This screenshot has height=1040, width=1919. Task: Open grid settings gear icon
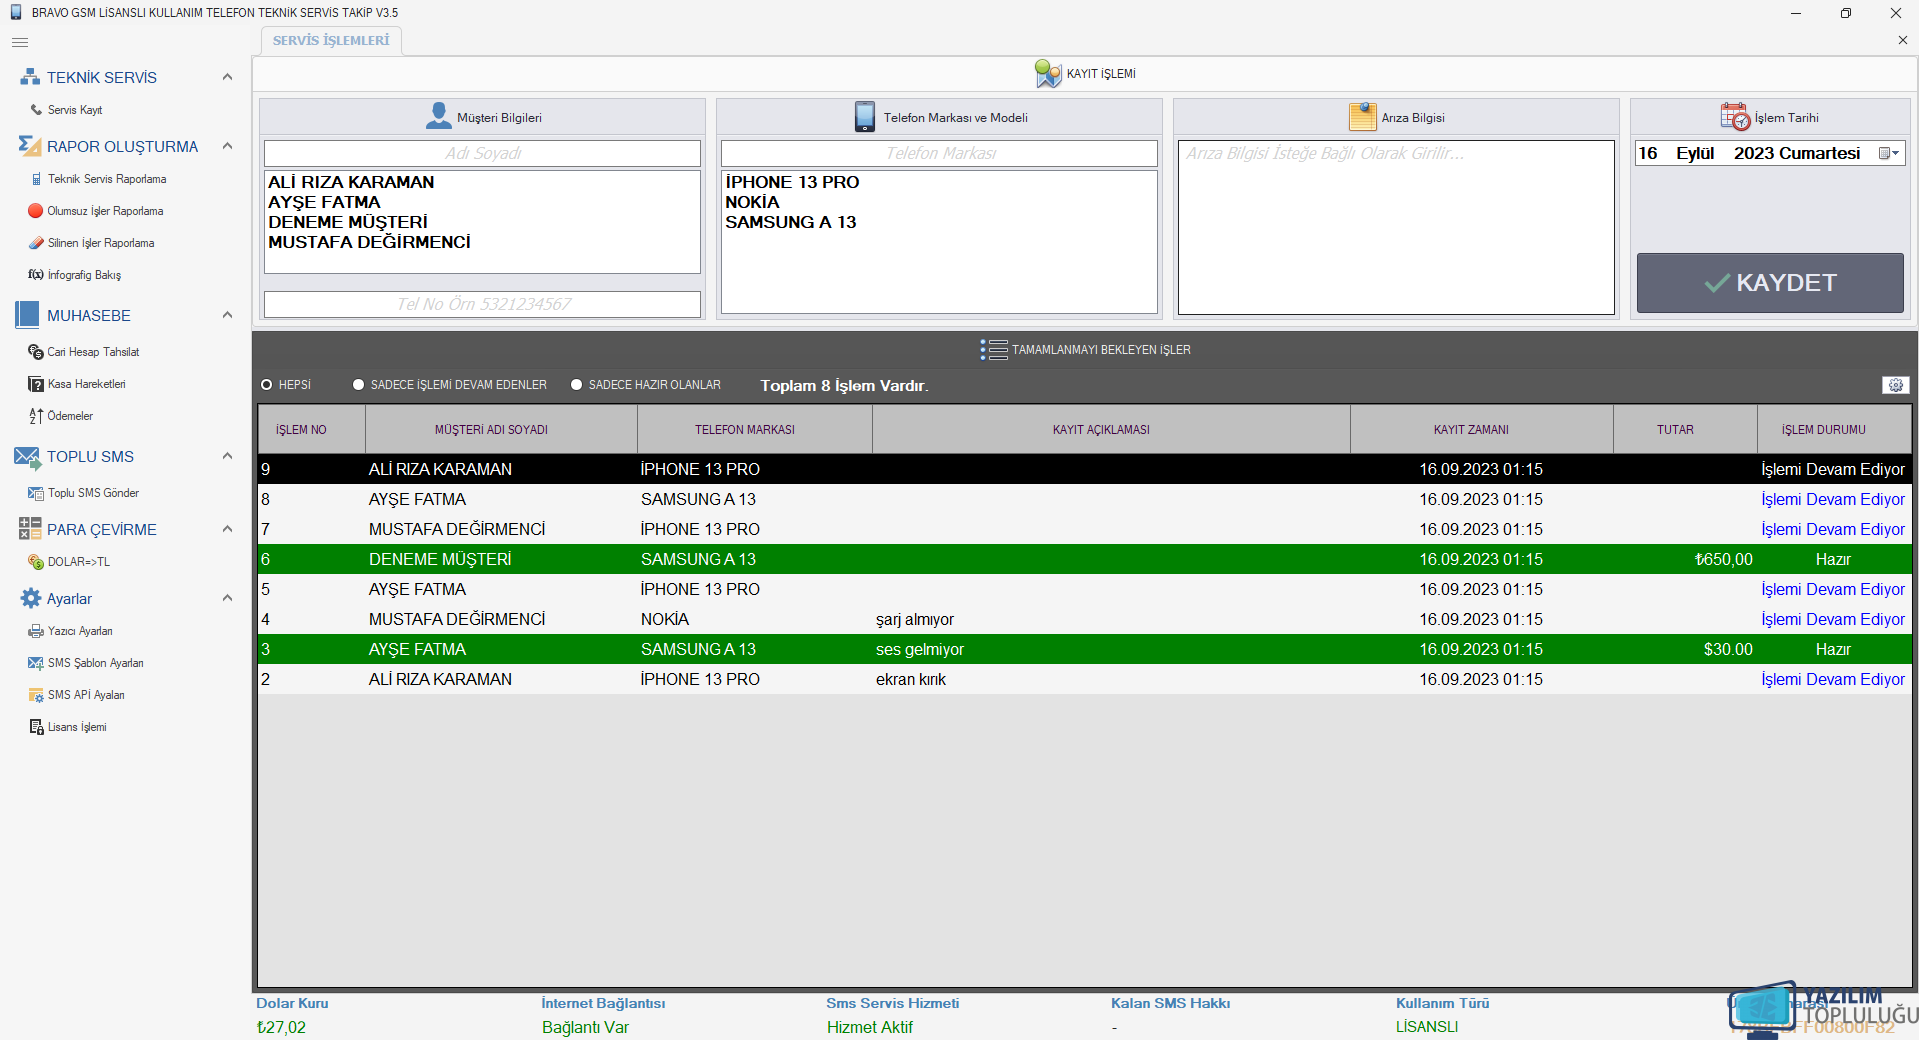1895,385
